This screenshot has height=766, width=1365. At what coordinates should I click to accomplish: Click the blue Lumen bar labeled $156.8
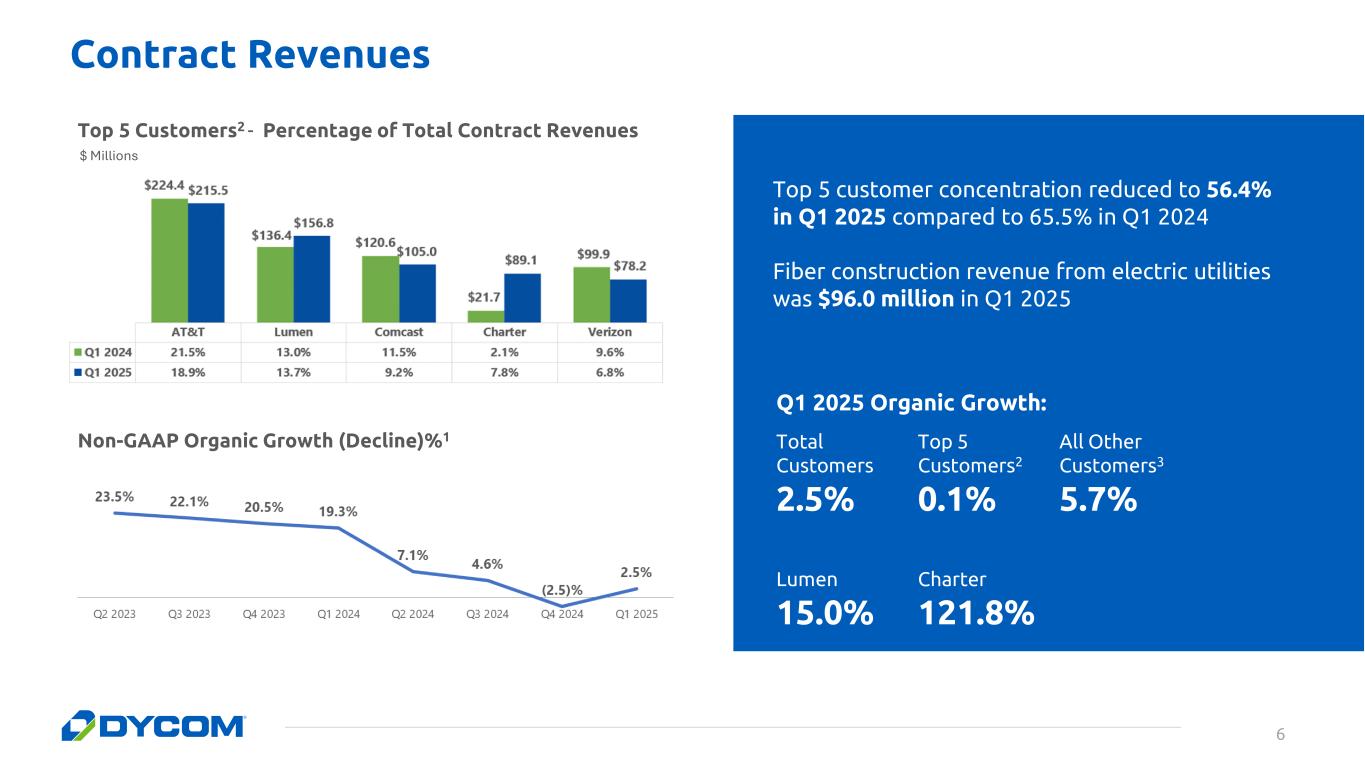[311, 278]
